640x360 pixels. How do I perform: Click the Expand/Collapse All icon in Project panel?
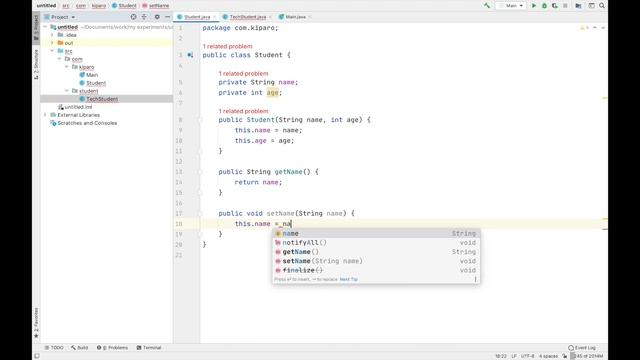144,17
